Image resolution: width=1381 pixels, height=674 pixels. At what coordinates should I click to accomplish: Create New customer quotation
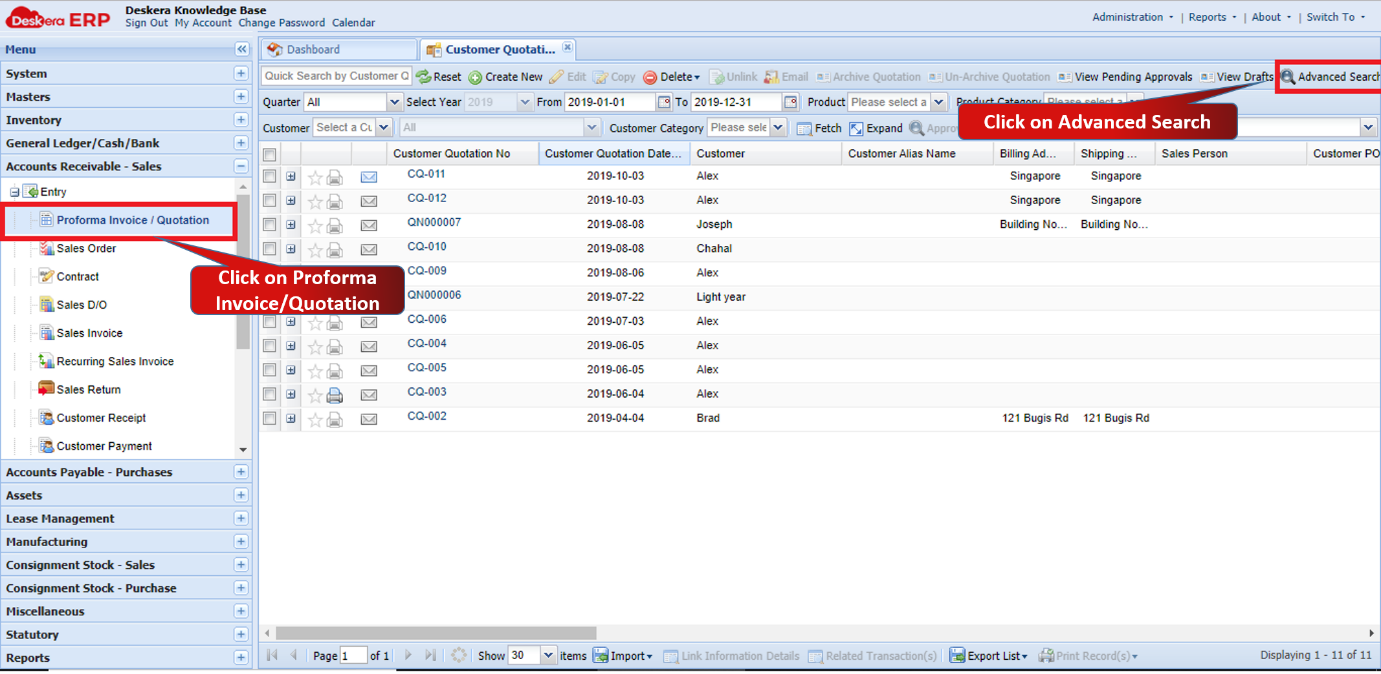point(505,77)
